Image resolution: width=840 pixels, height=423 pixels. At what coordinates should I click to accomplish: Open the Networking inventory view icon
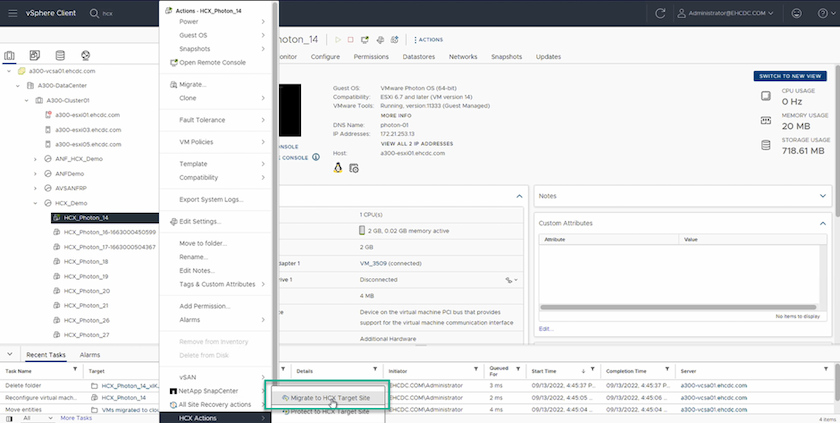point(85,55)
